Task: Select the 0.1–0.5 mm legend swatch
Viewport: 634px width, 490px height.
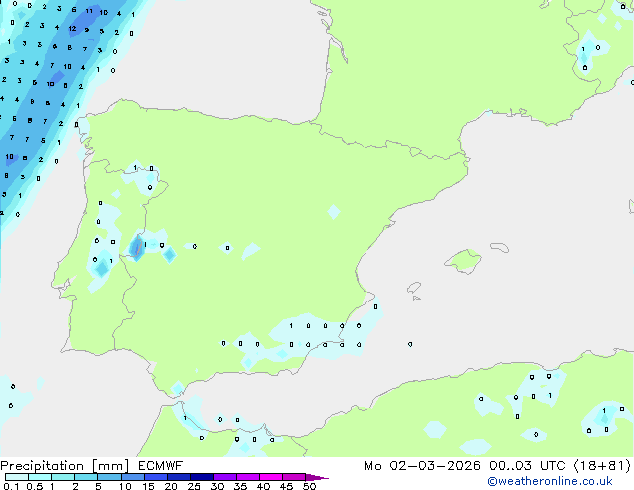Action: 17,477
